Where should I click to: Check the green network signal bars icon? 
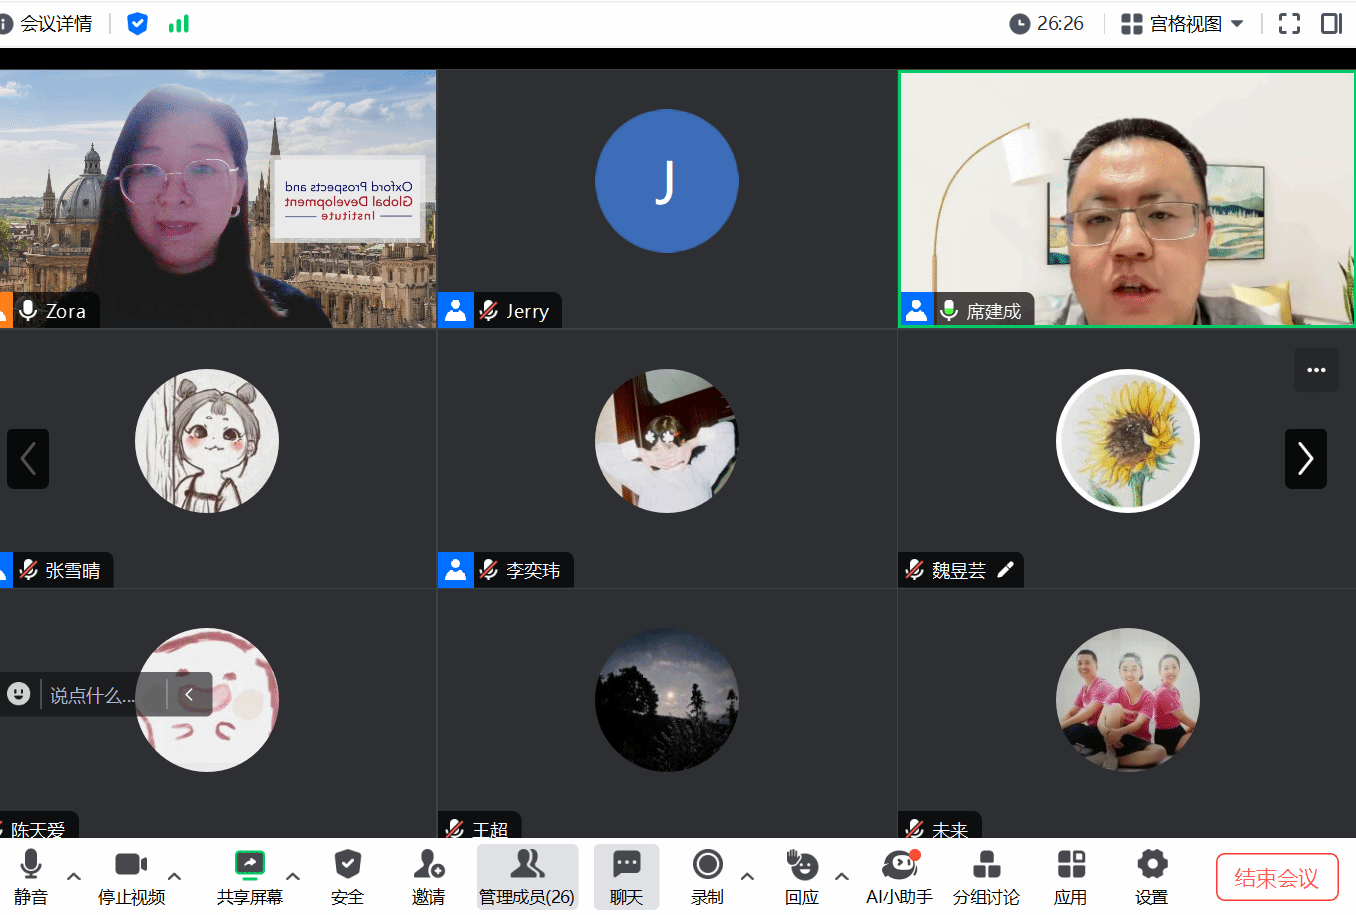tap(179, 23)
